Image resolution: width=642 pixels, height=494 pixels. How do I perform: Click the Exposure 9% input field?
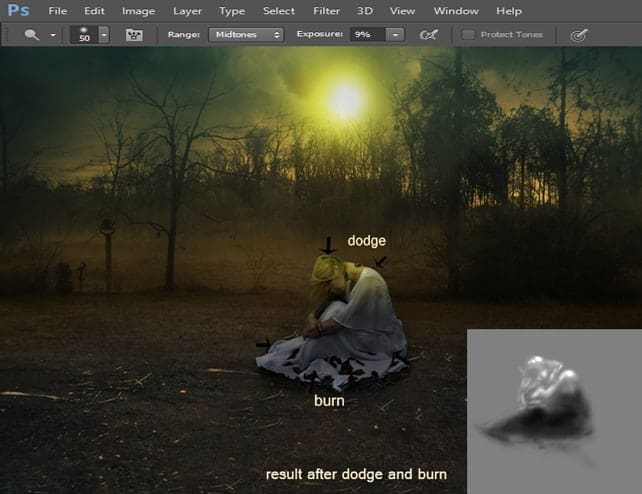pos(368,35)
